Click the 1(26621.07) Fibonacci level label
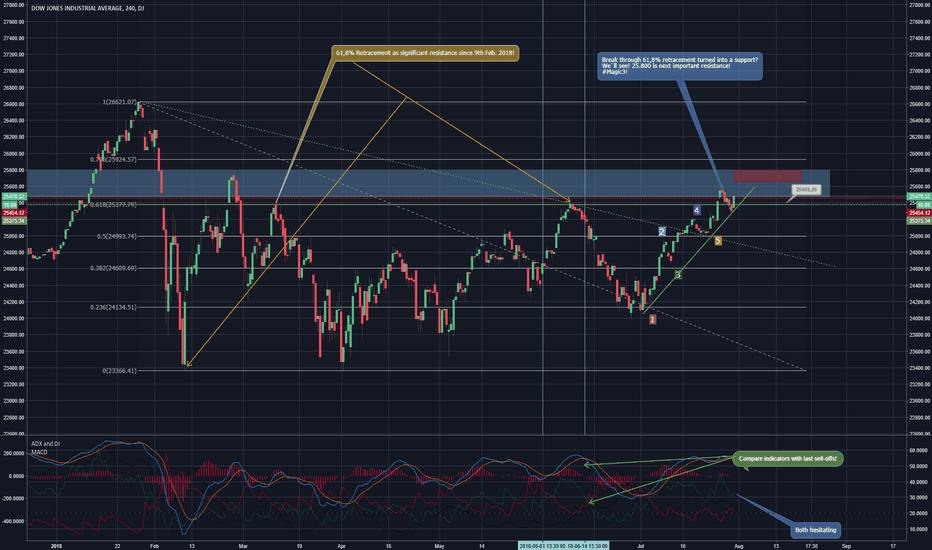 119,102
